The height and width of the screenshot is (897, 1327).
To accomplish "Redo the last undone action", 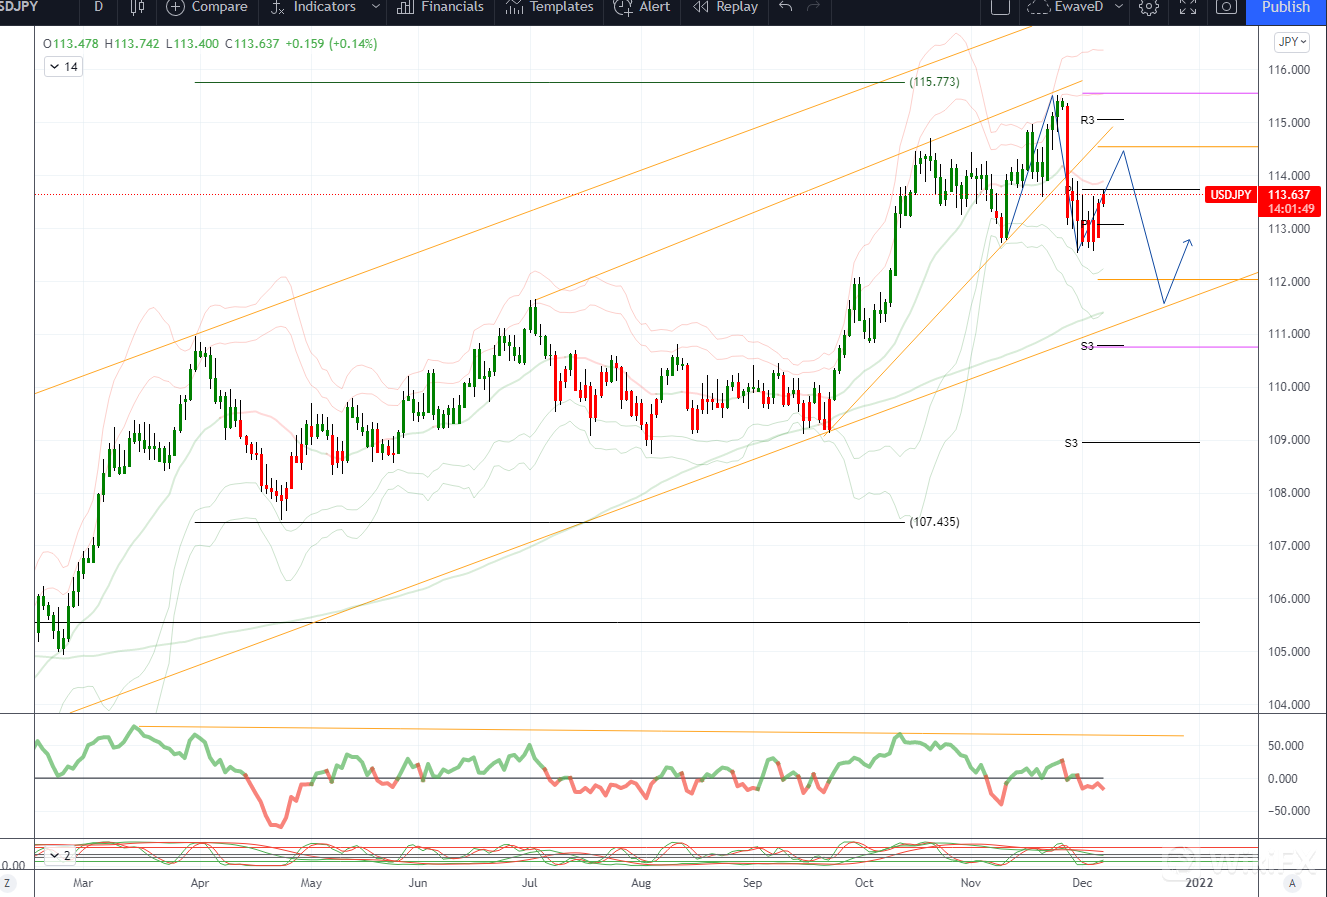I will 813,7.
